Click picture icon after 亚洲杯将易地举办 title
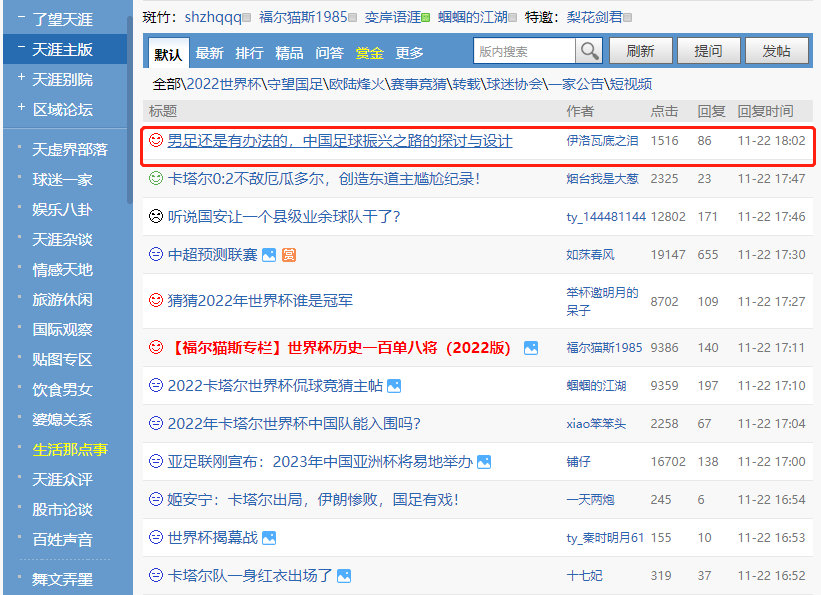Viewport: 821px width, 595px height. (484, 462)
